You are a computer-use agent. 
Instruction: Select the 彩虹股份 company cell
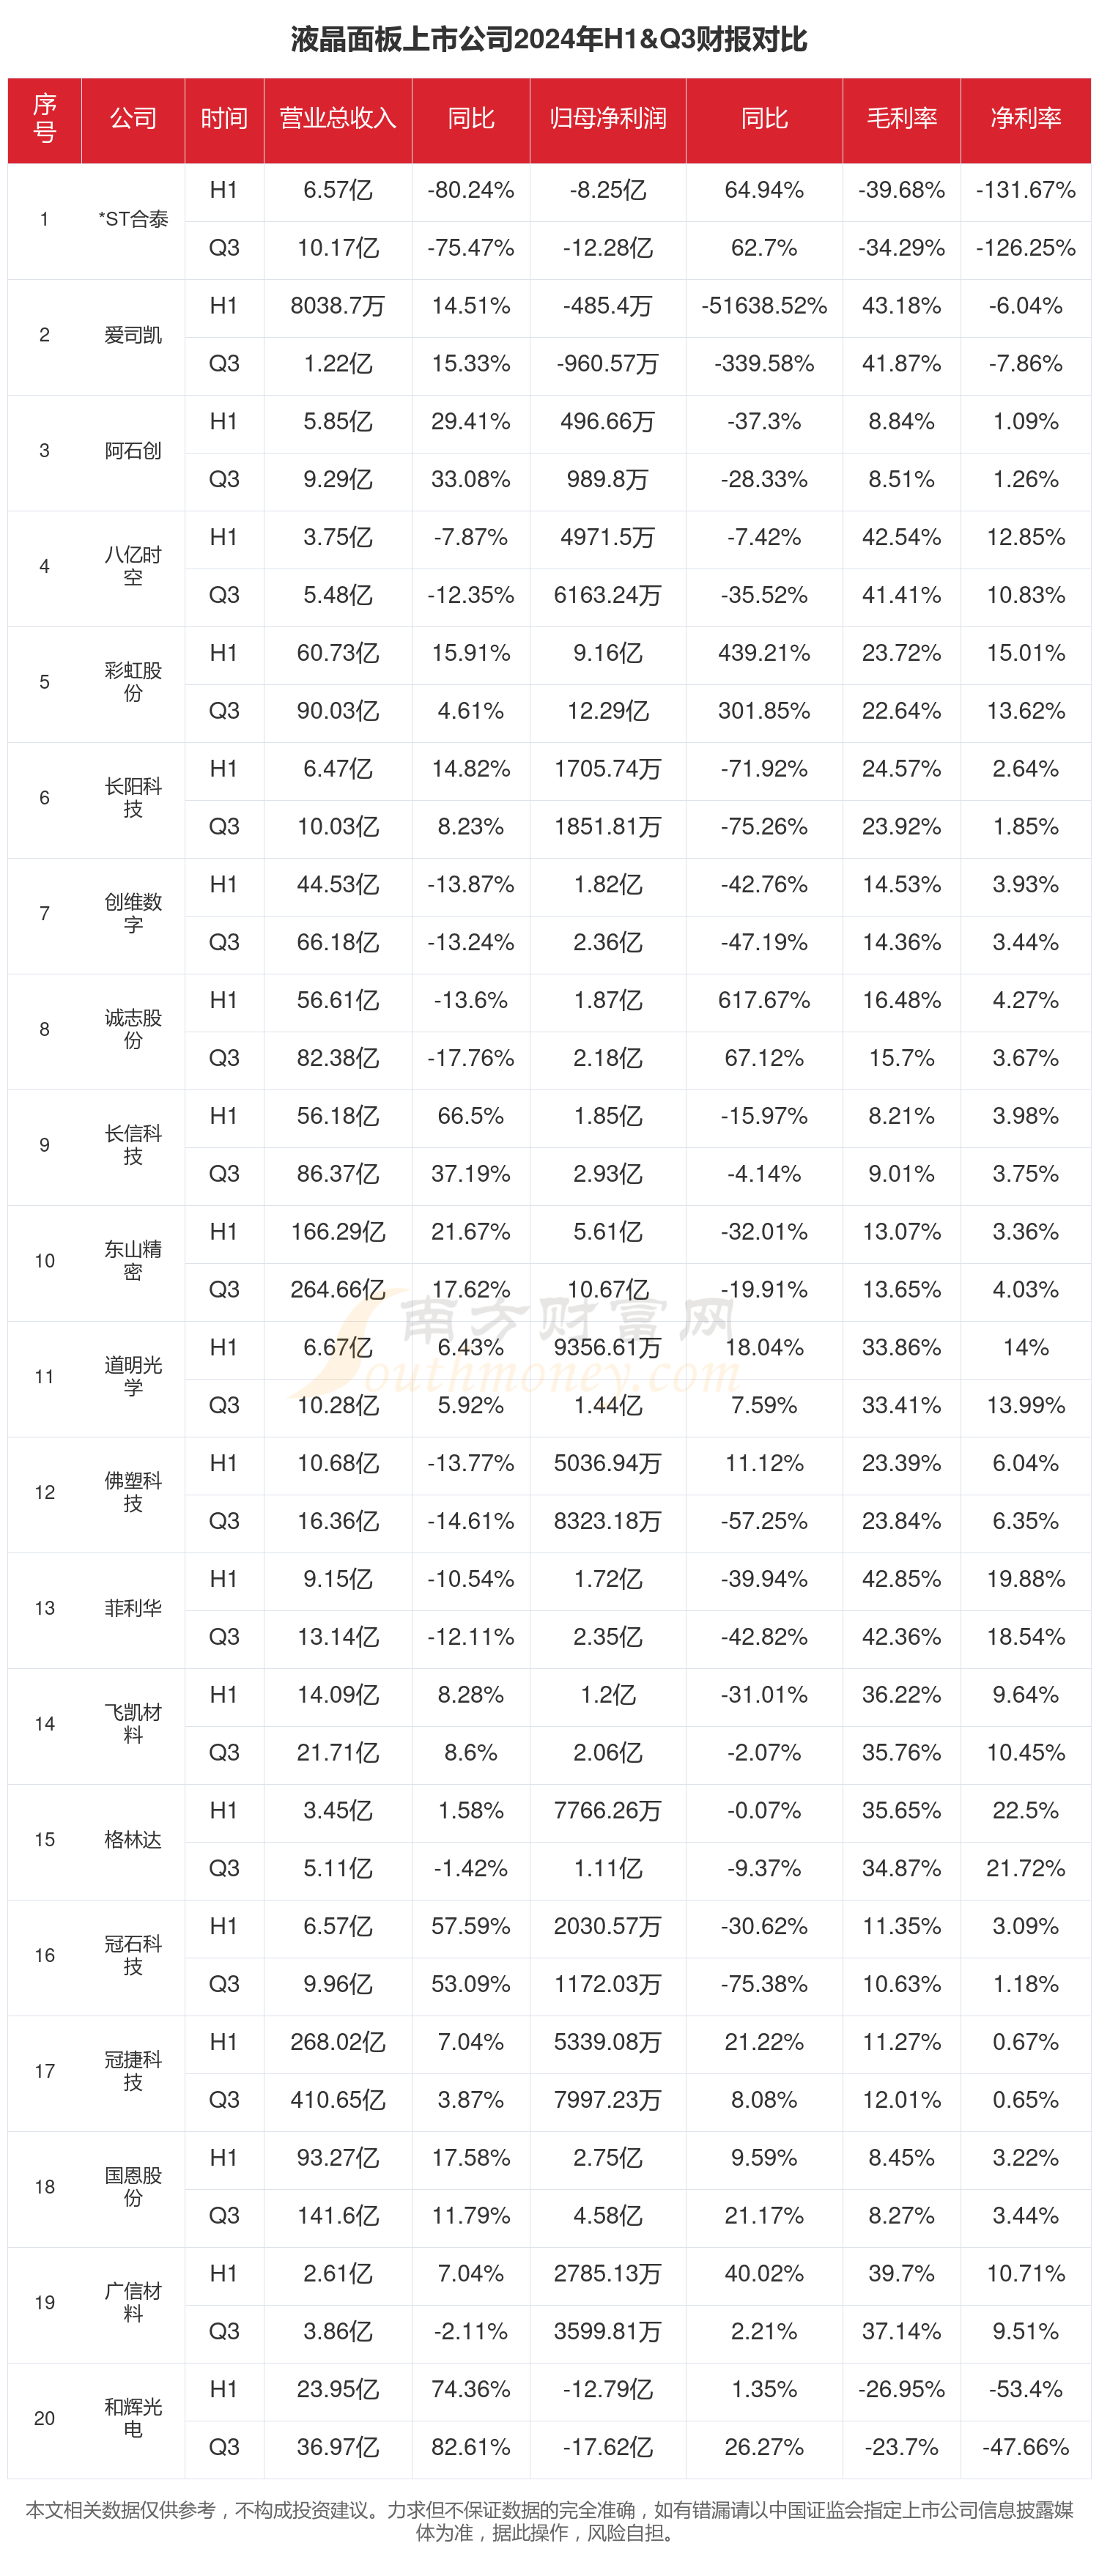coord(133,682)
